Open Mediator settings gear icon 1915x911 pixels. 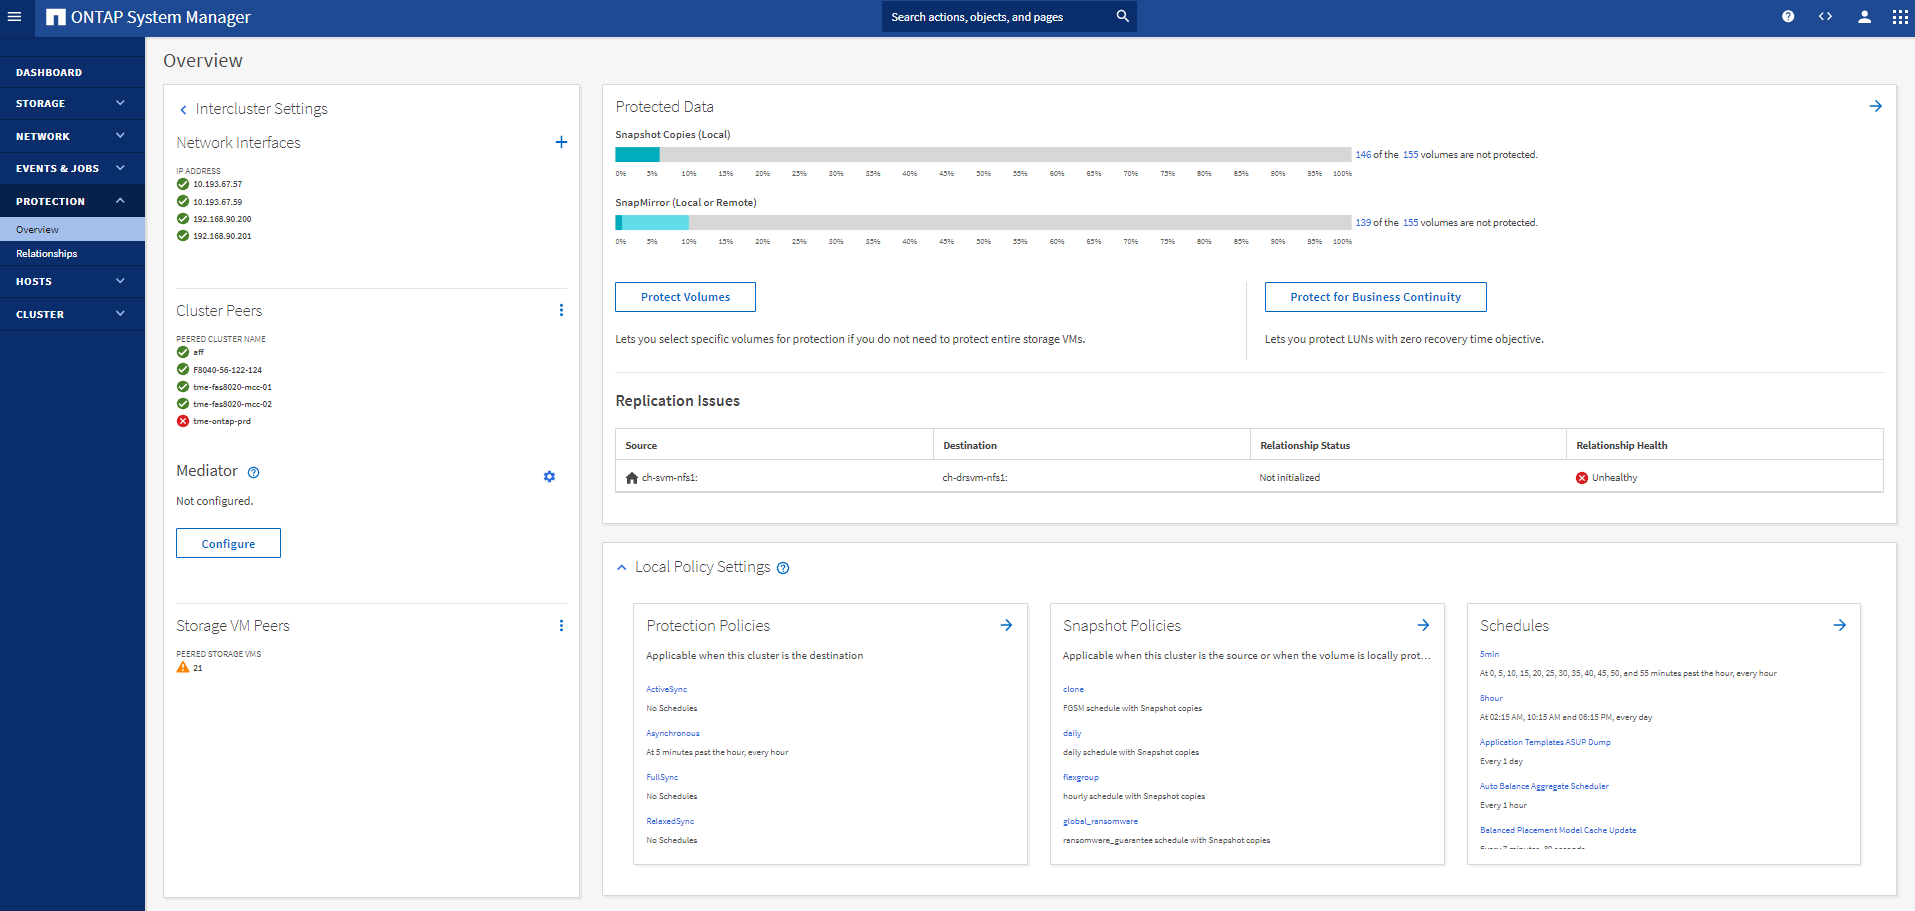[x=549, y=477]
